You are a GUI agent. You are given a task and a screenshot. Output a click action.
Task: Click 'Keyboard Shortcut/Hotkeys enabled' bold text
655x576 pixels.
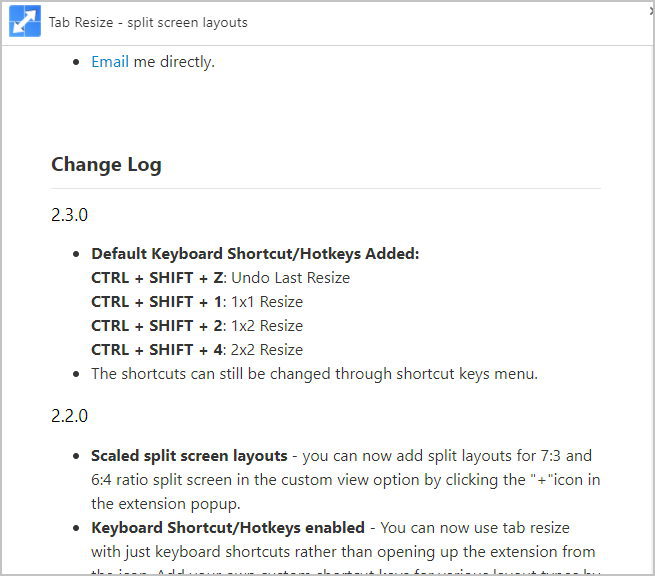coord(228,527)
